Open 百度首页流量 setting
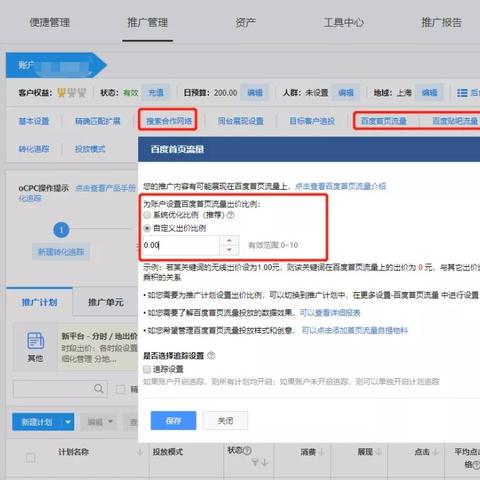480x480 pixels. pyautogui.click(x=384, y=121)
